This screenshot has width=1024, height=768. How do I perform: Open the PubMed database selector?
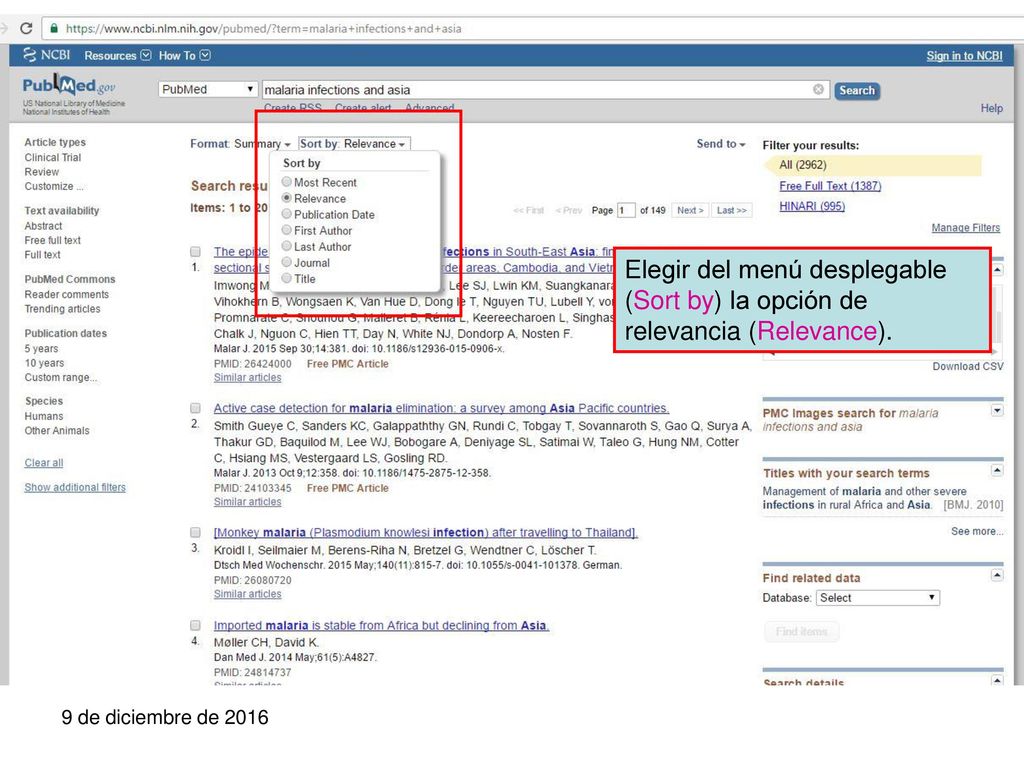pos(208,89)
